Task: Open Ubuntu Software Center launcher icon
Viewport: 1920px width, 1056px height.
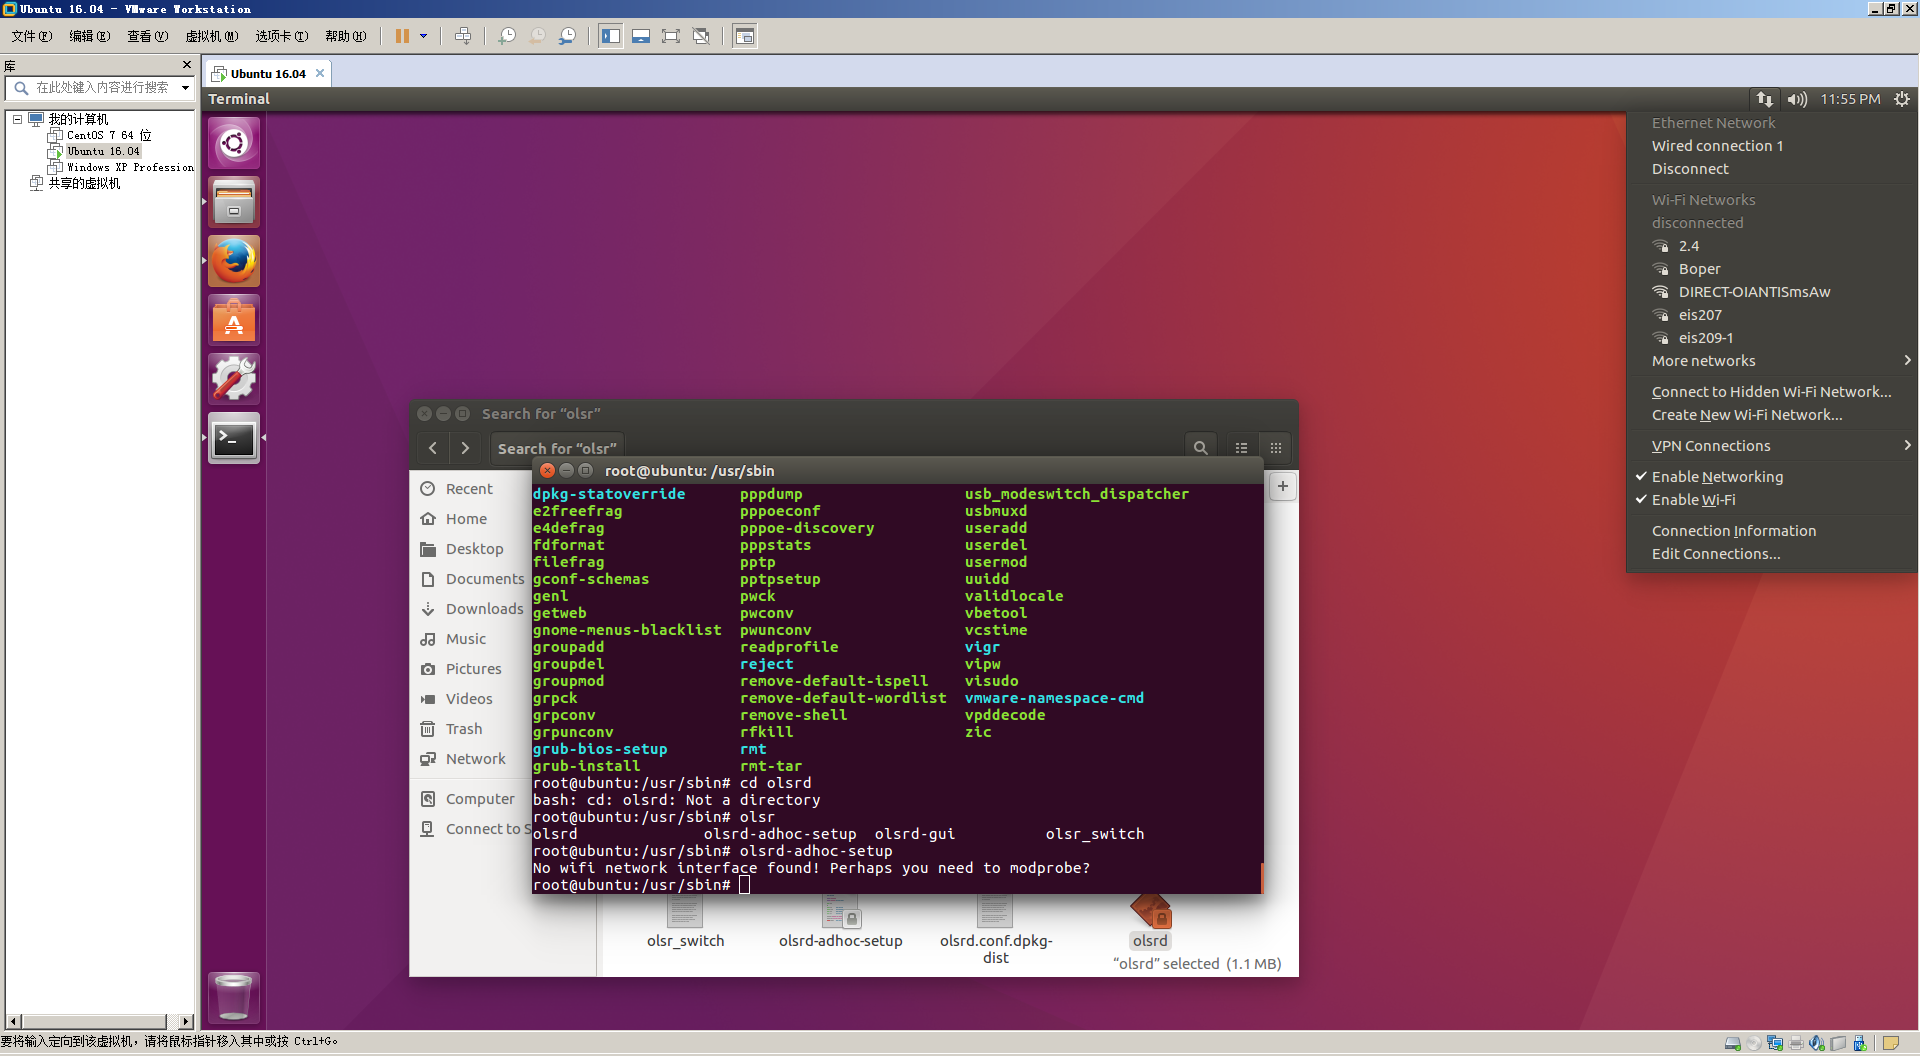Action: pos(234,320)
